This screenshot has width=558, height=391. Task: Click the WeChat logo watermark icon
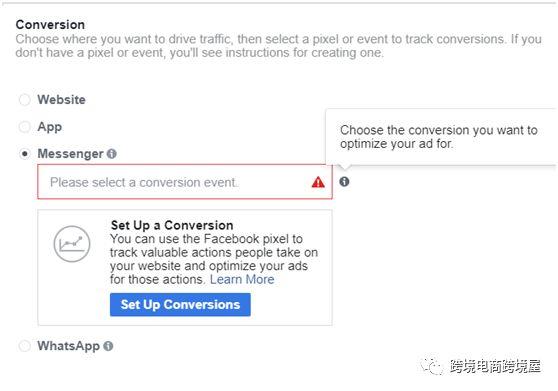(x=431, y=366)
